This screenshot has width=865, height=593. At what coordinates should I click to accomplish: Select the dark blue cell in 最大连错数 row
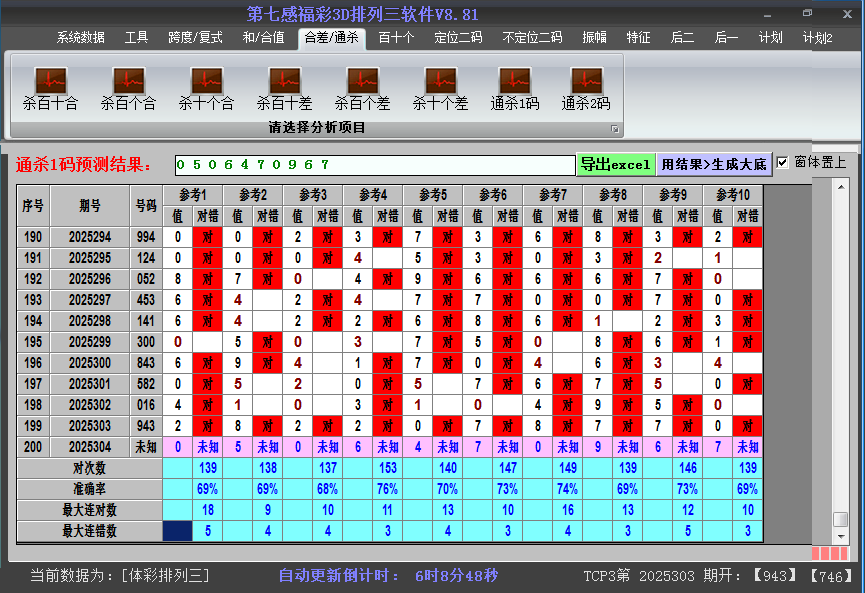pyautogui.click(x=177, y=531)
